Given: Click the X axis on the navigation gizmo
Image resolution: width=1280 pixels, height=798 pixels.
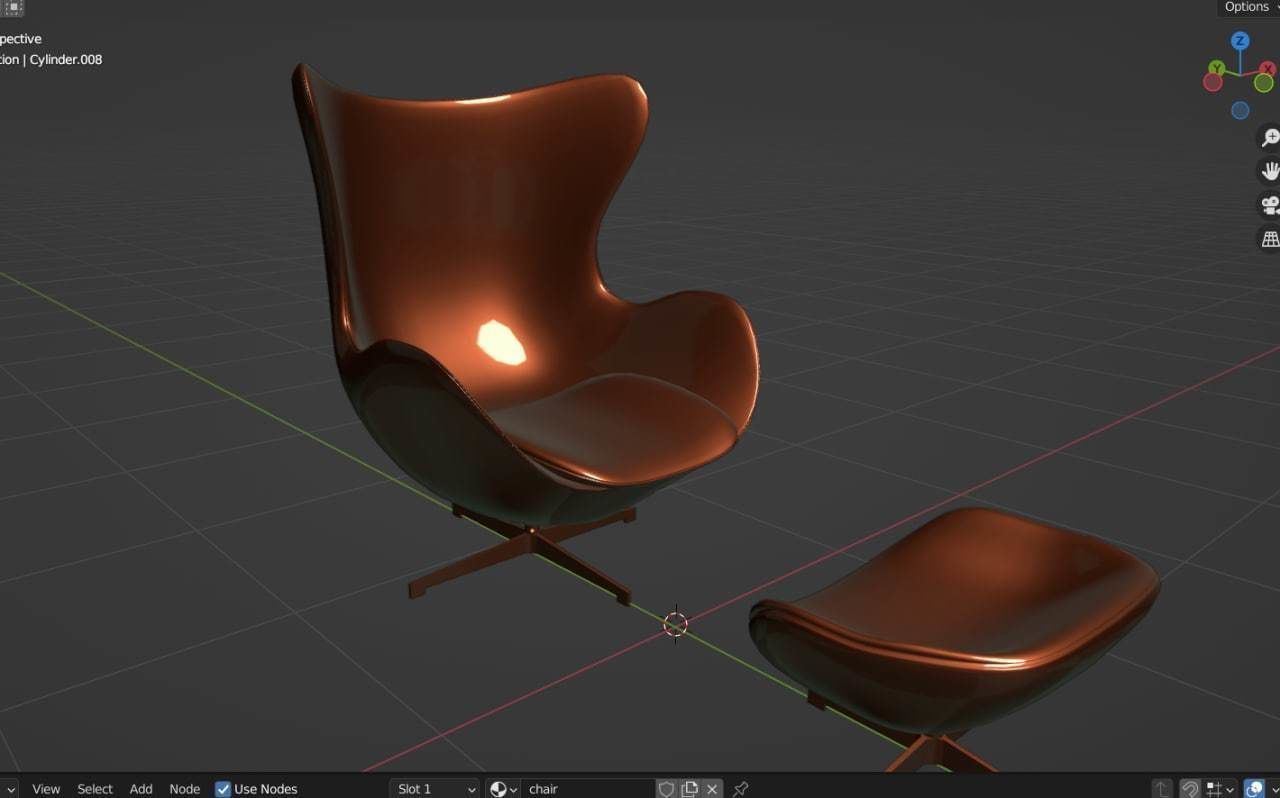Looking at the screenshot, I should point(1266,69).
